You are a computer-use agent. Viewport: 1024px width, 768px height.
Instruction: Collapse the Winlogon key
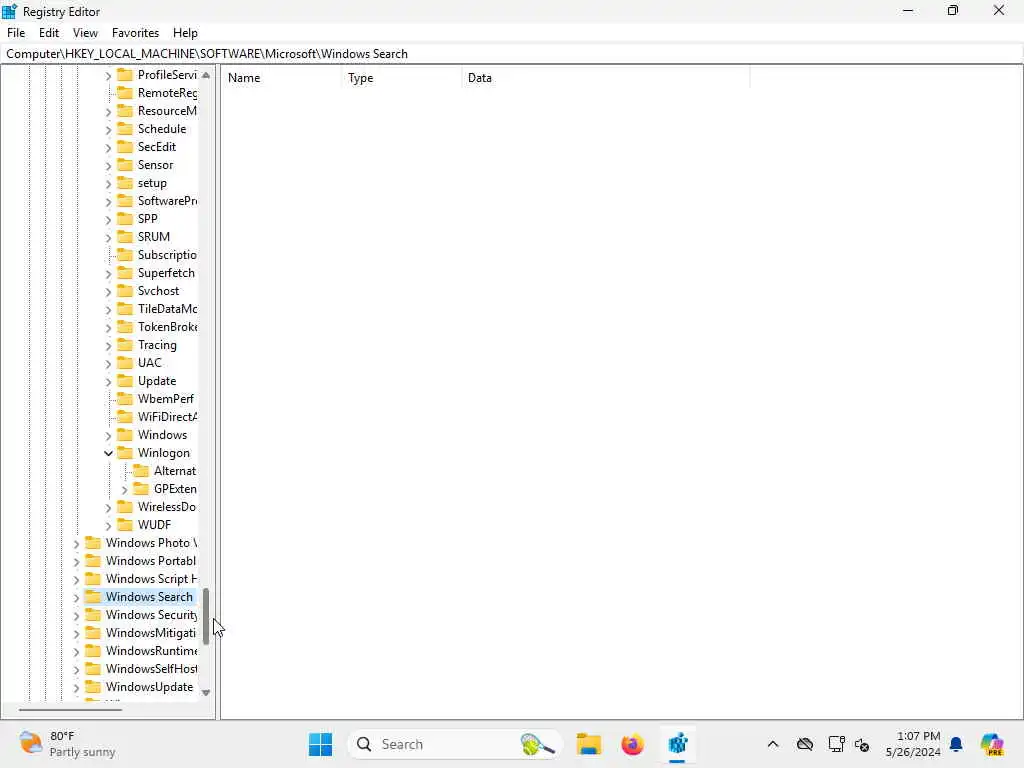[x=108, y=453]
